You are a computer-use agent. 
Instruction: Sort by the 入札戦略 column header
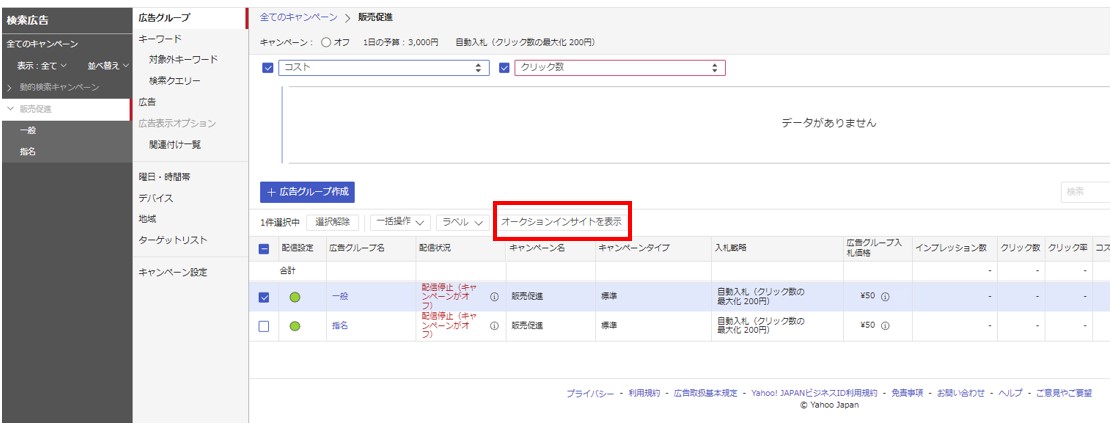coord(731,249)
